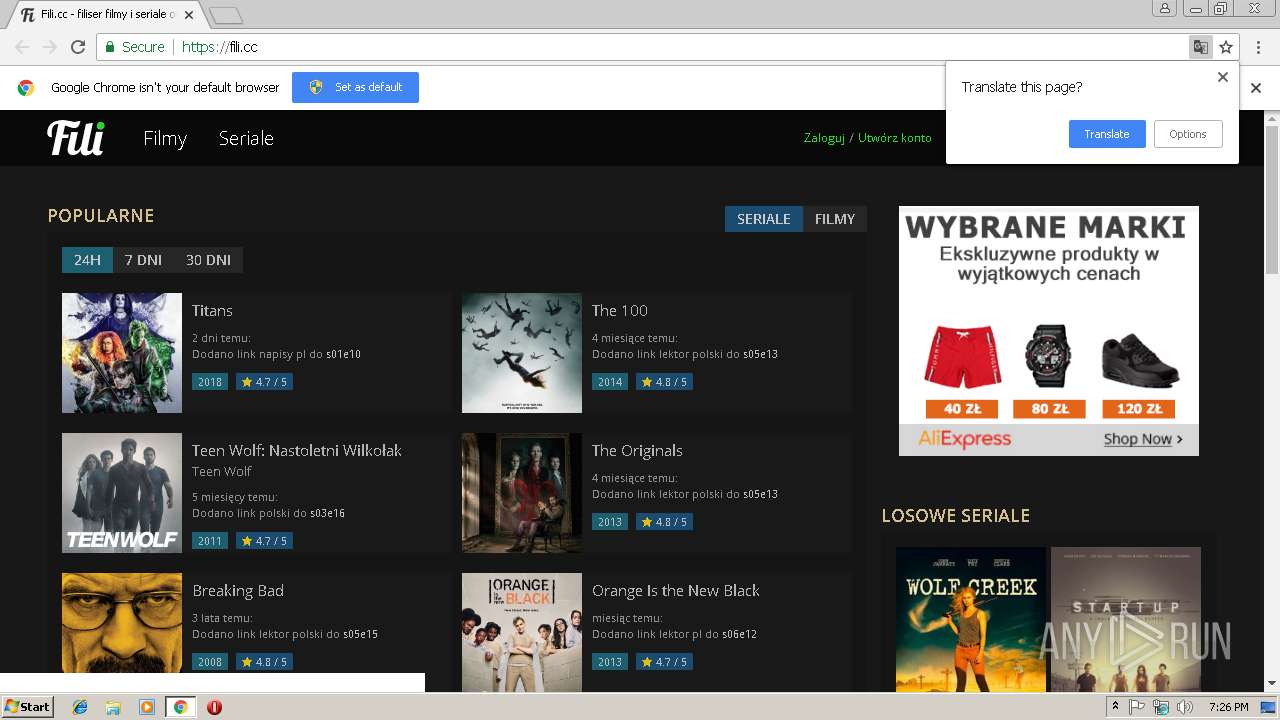Switch popular list to FILMY
1280x720 pixels.
point(835,219)
